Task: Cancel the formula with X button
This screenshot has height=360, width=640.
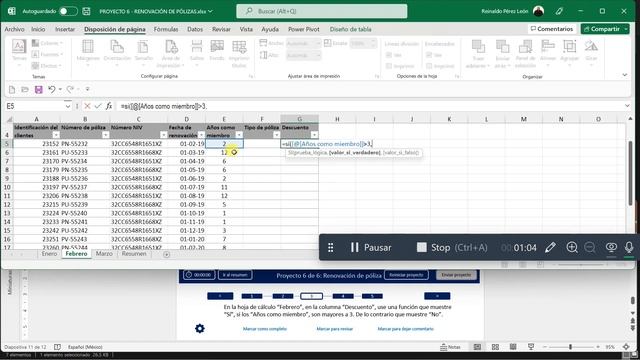Action: click(x=87, y=106)
